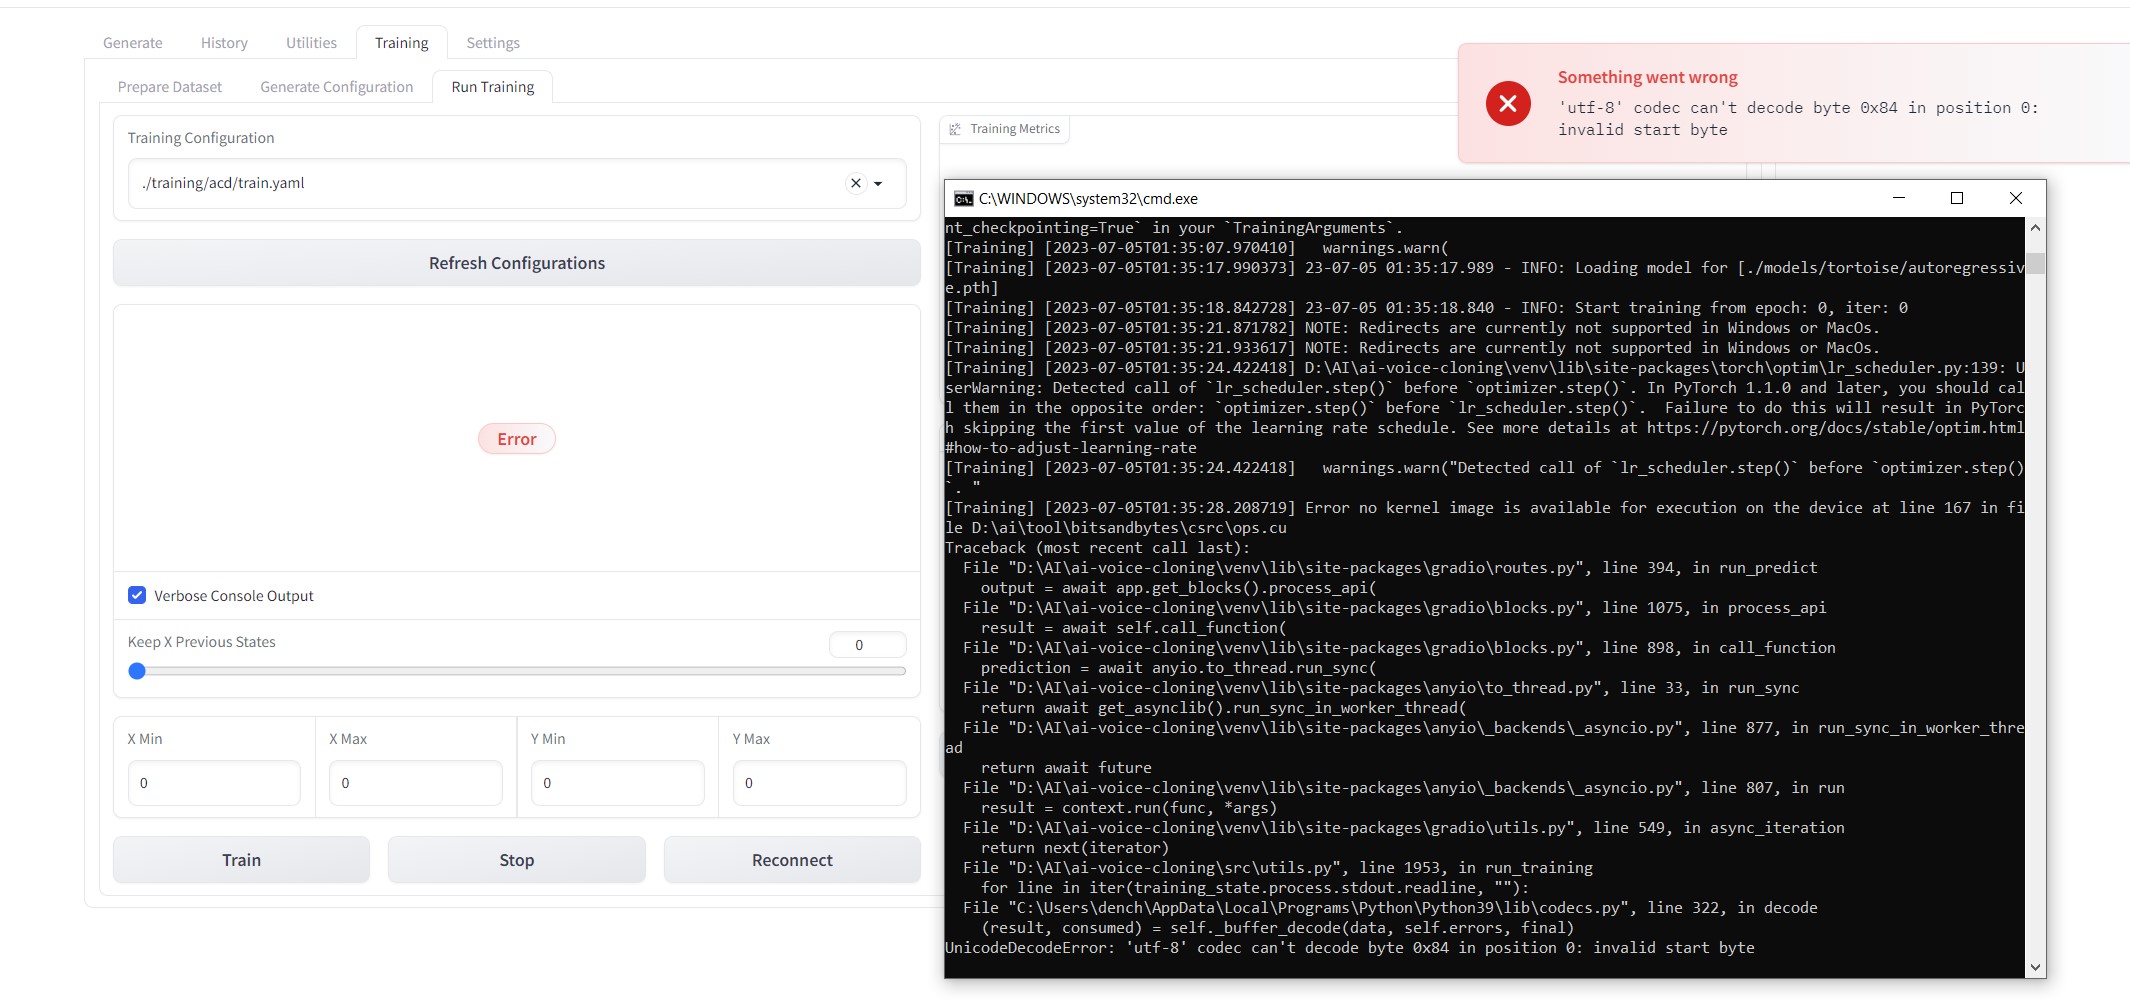Click the cmd scrollbar down arrow
The height and width of the screenshot is (1006, 2130).
2035,967
